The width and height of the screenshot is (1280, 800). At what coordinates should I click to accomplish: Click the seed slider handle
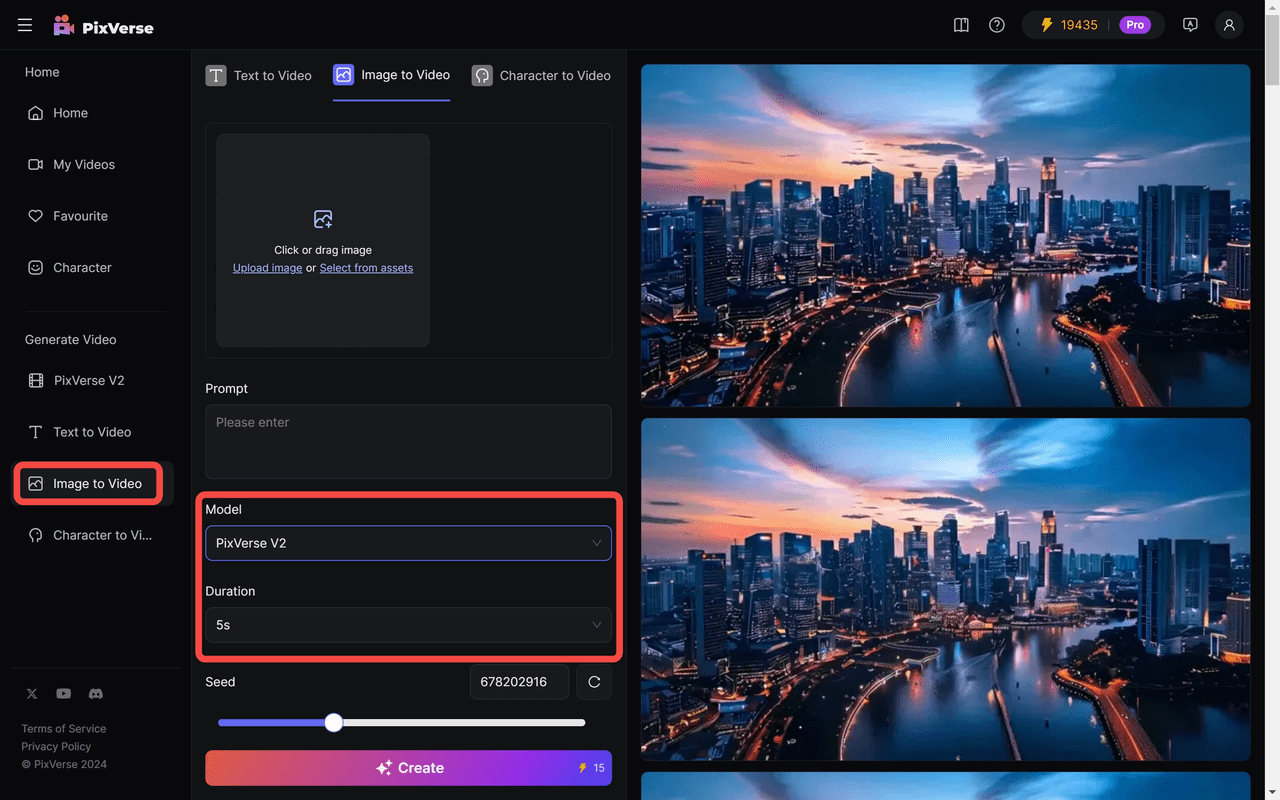point(334,723)
